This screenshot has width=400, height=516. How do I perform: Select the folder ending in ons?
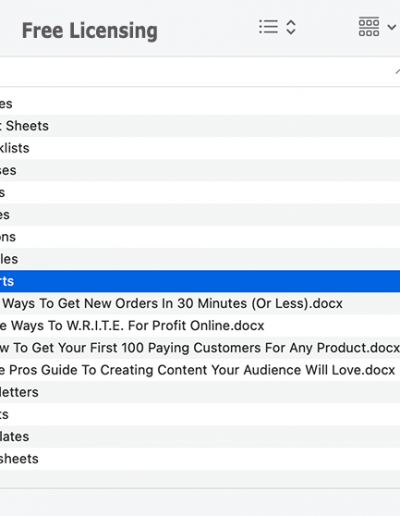200,237
